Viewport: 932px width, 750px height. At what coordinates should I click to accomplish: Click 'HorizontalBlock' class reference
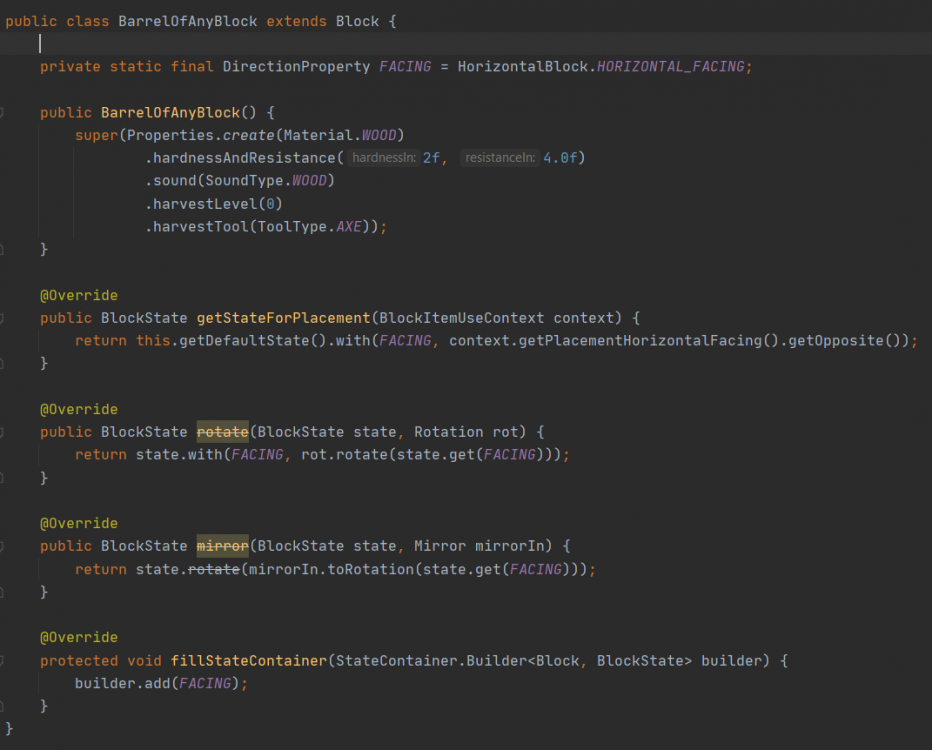pyautogui.click(x=522, y=67)
